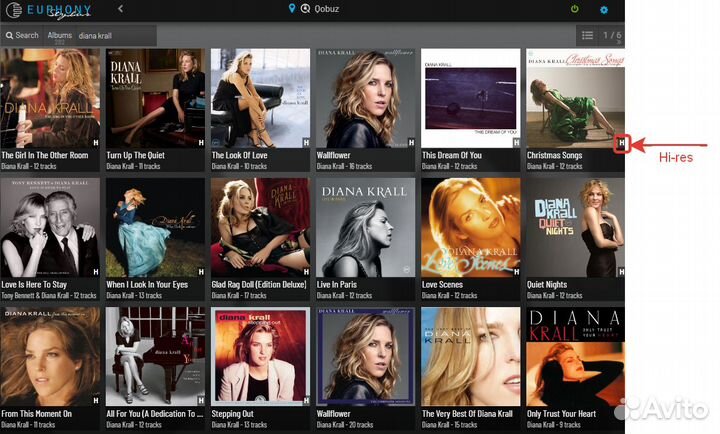Click Hi-res badge on 16-track Wallflower
720x434 pixels.
(x=411, y=143)
